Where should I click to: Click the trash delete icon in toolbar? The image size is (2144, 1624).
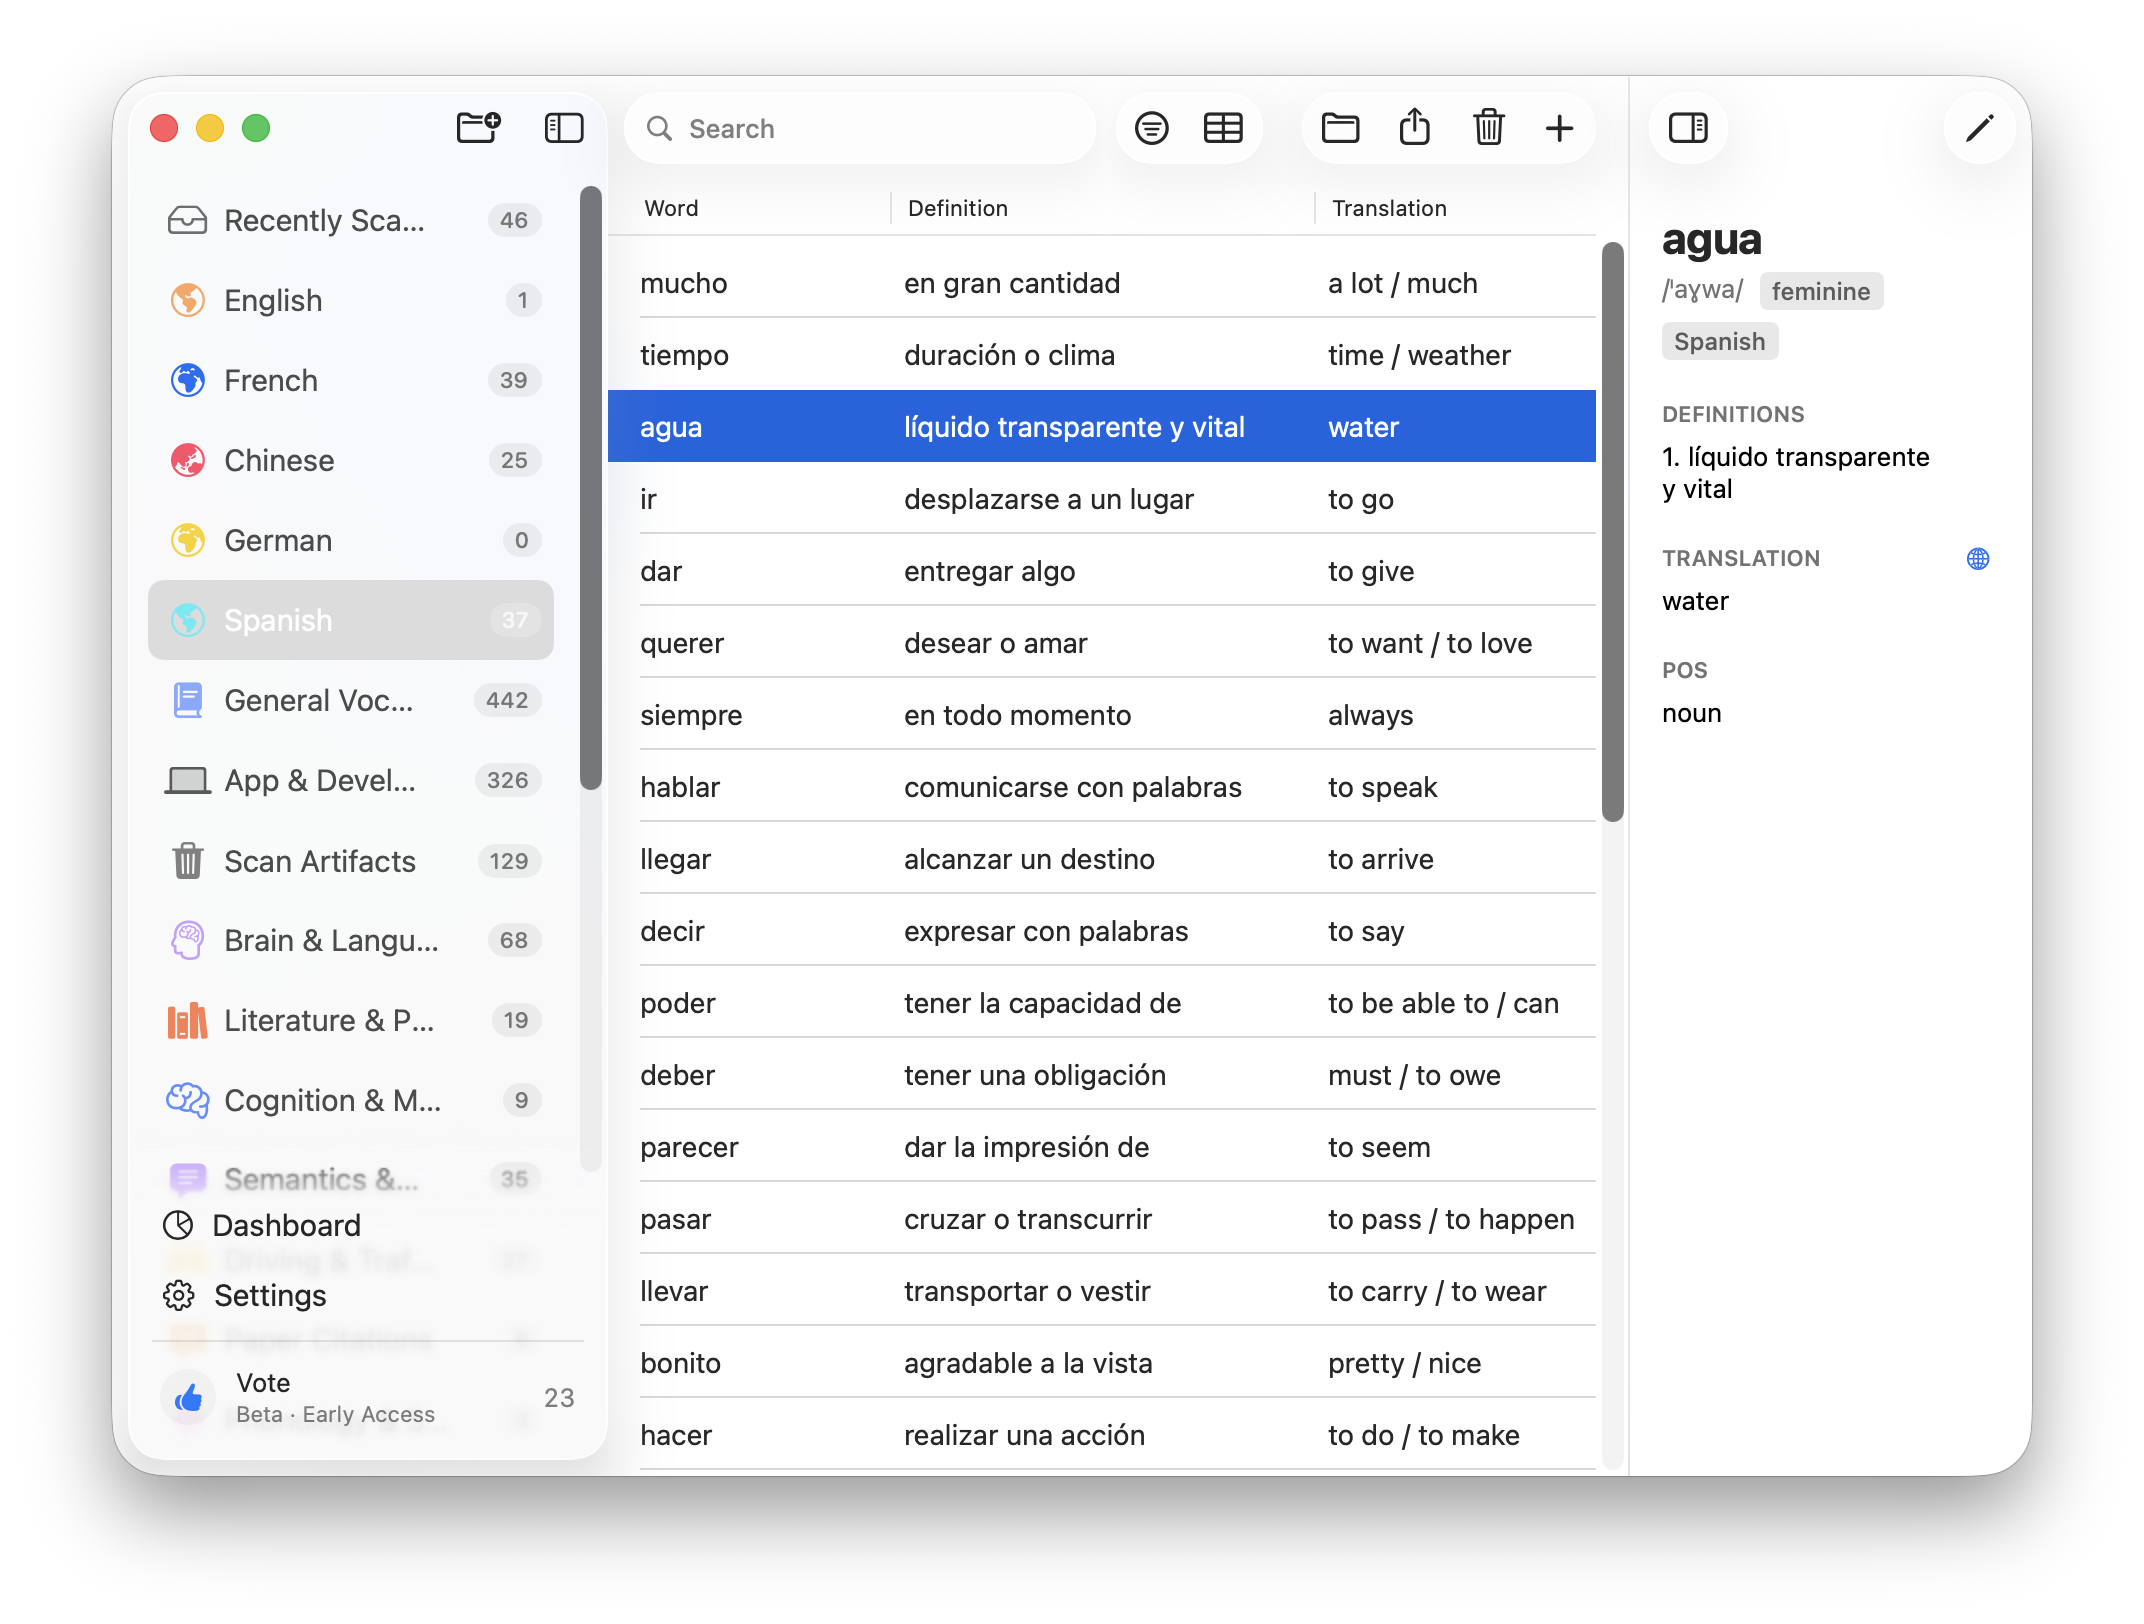point(1489,127)
